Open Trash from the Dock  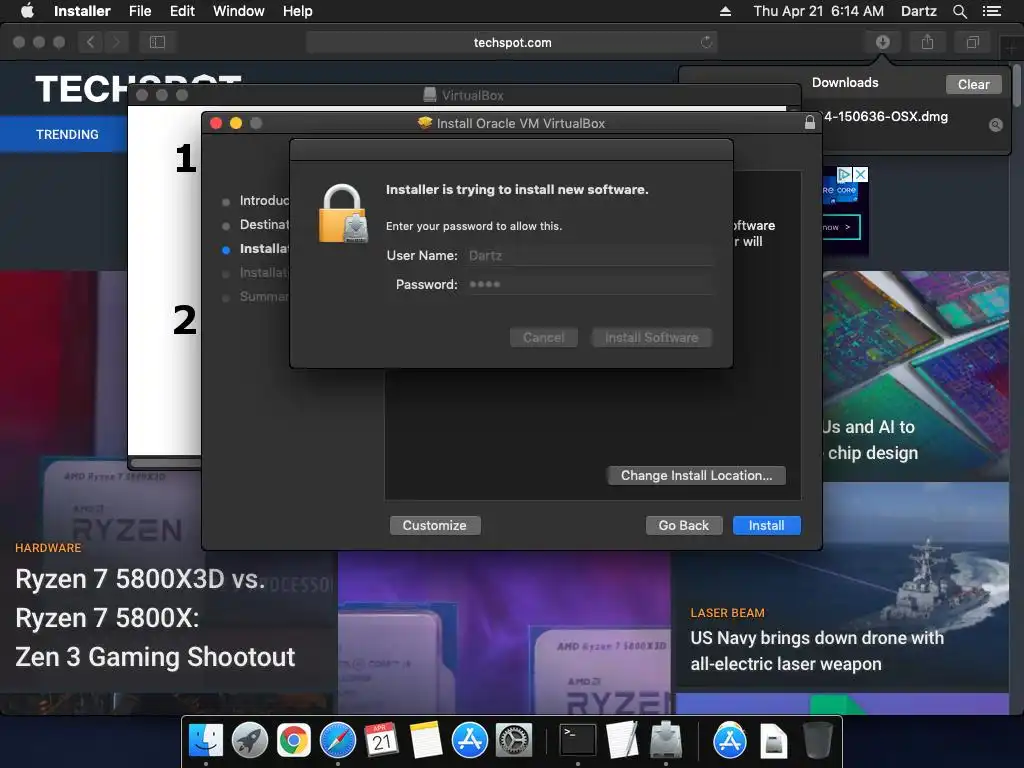[817, 741]
